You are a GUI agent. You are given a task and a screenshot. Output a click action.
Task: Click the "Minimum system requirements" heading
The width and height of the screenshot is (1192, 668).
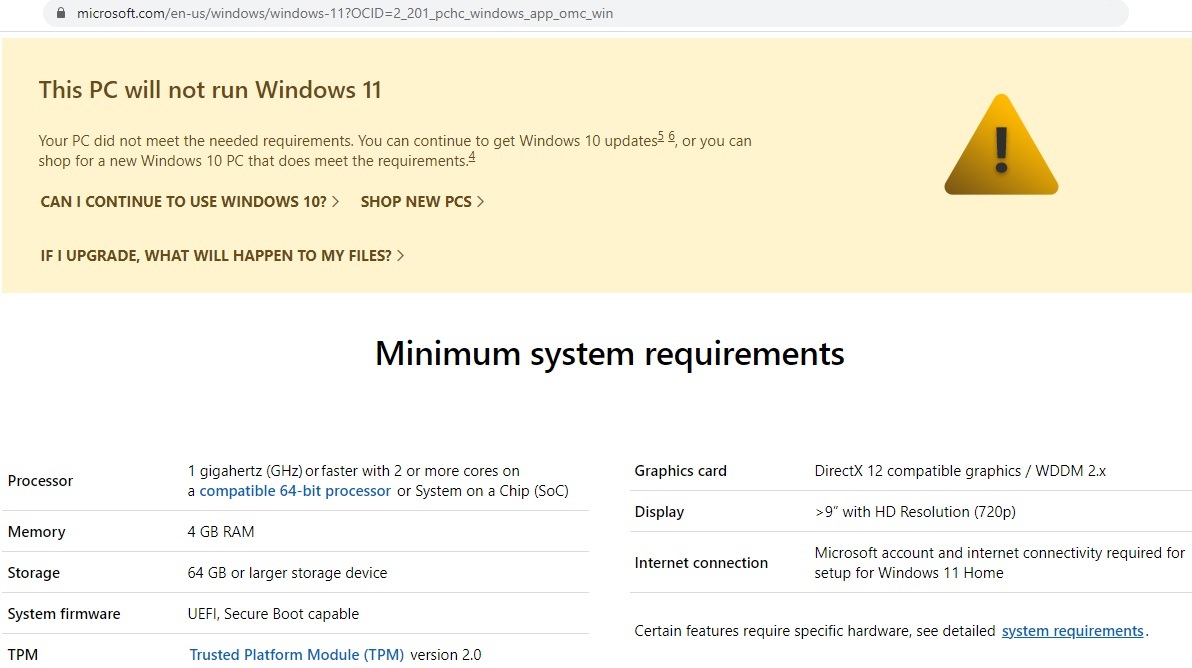point(609,354)
